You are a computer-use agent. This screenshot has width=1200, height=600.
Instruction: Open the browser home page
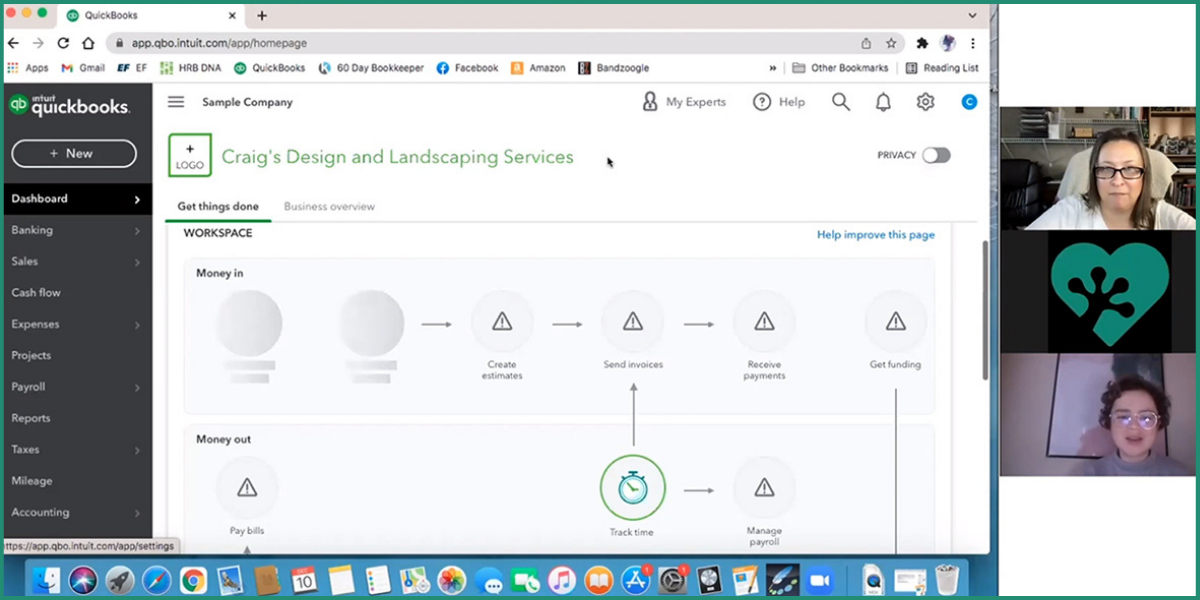tap(88, 44)
